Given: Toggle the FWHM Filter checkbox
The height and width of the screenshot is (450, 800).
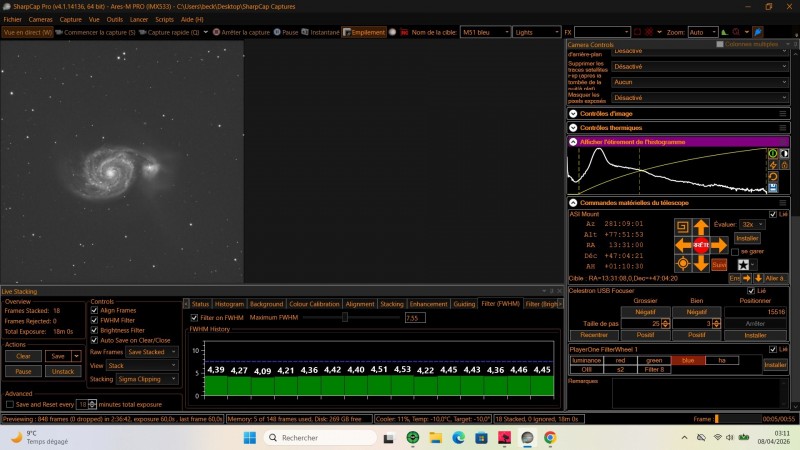Looking at the screenshot, I should point(94,320).
